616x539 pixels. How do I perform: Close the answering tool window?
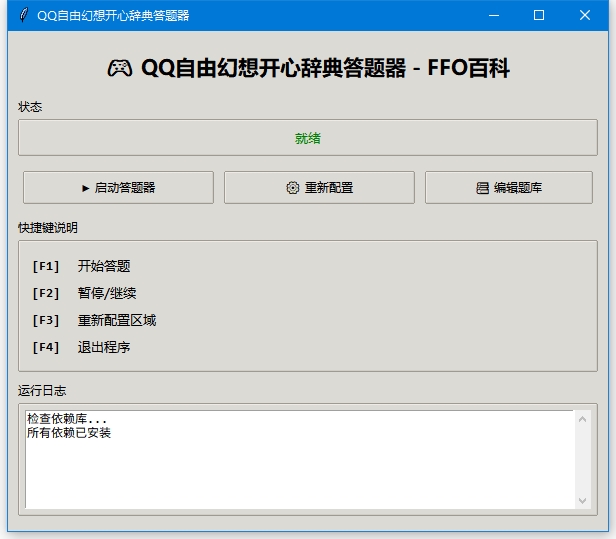(x=585, y=15)
